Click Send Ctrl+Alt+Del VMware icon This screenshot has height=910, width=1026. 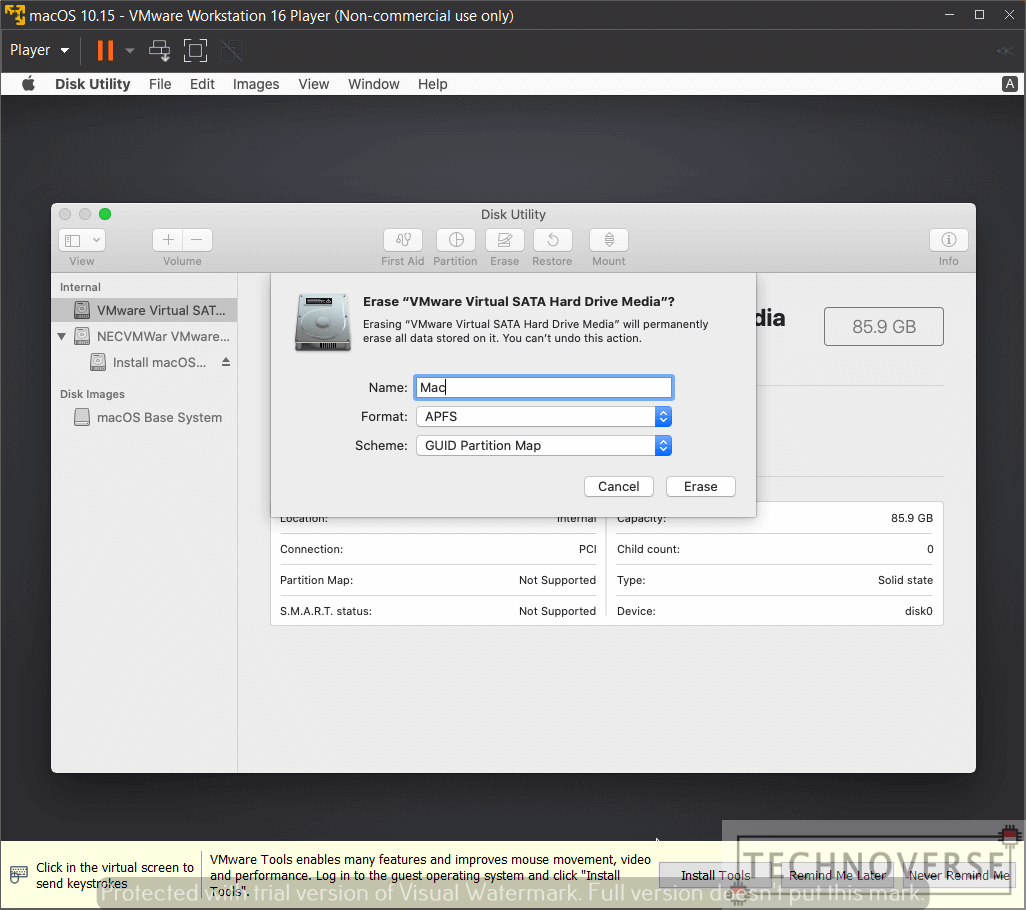(160, 50)
